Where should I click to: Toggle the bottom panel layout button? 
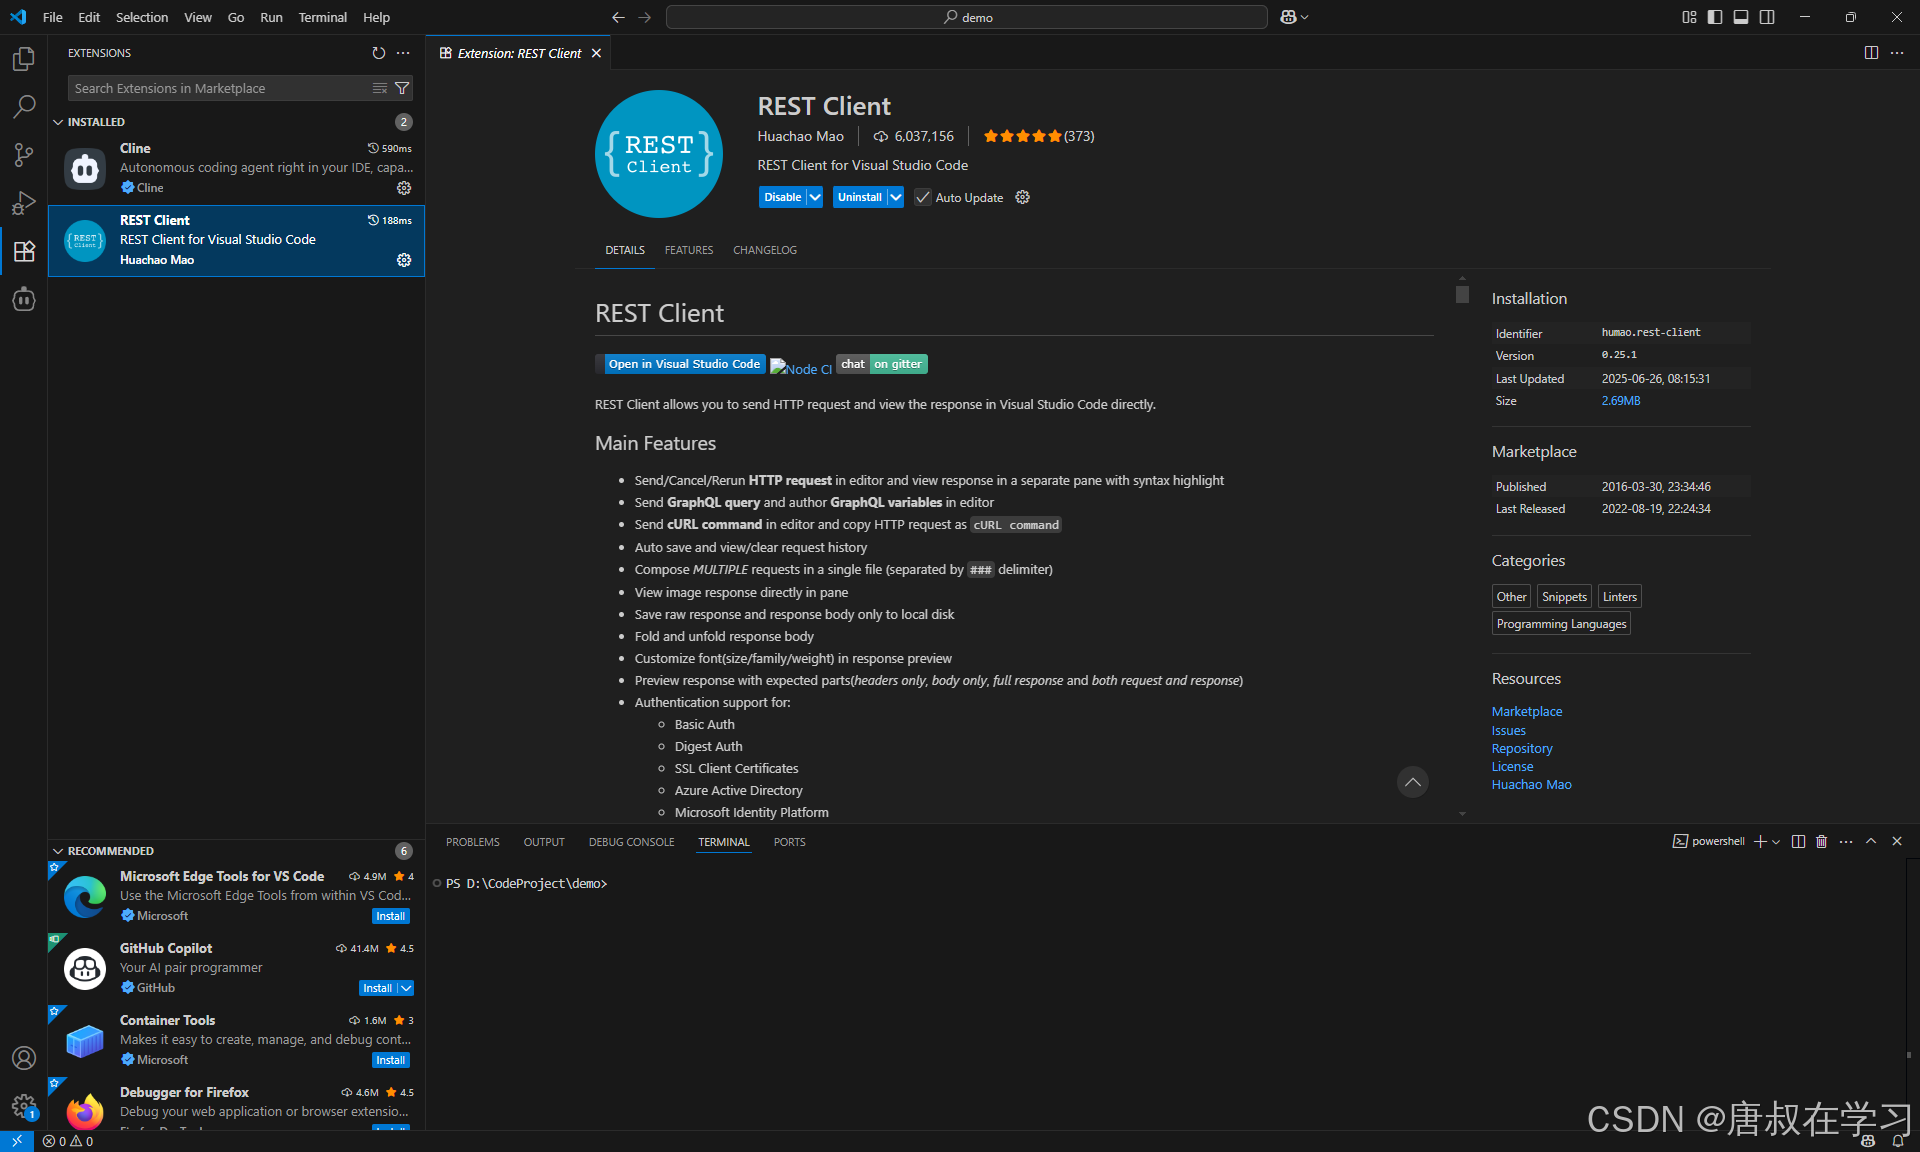[1741, 17]
